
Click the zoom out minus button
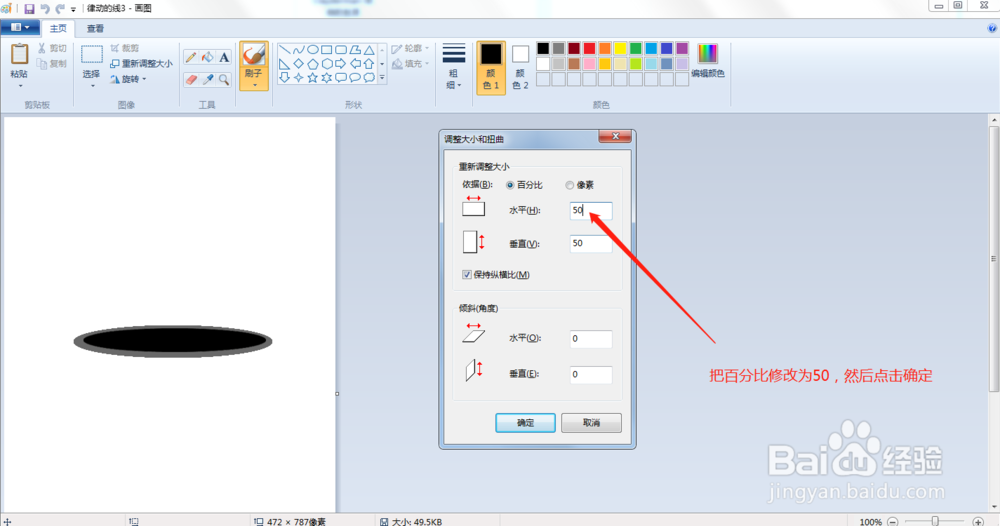(893, 522)
